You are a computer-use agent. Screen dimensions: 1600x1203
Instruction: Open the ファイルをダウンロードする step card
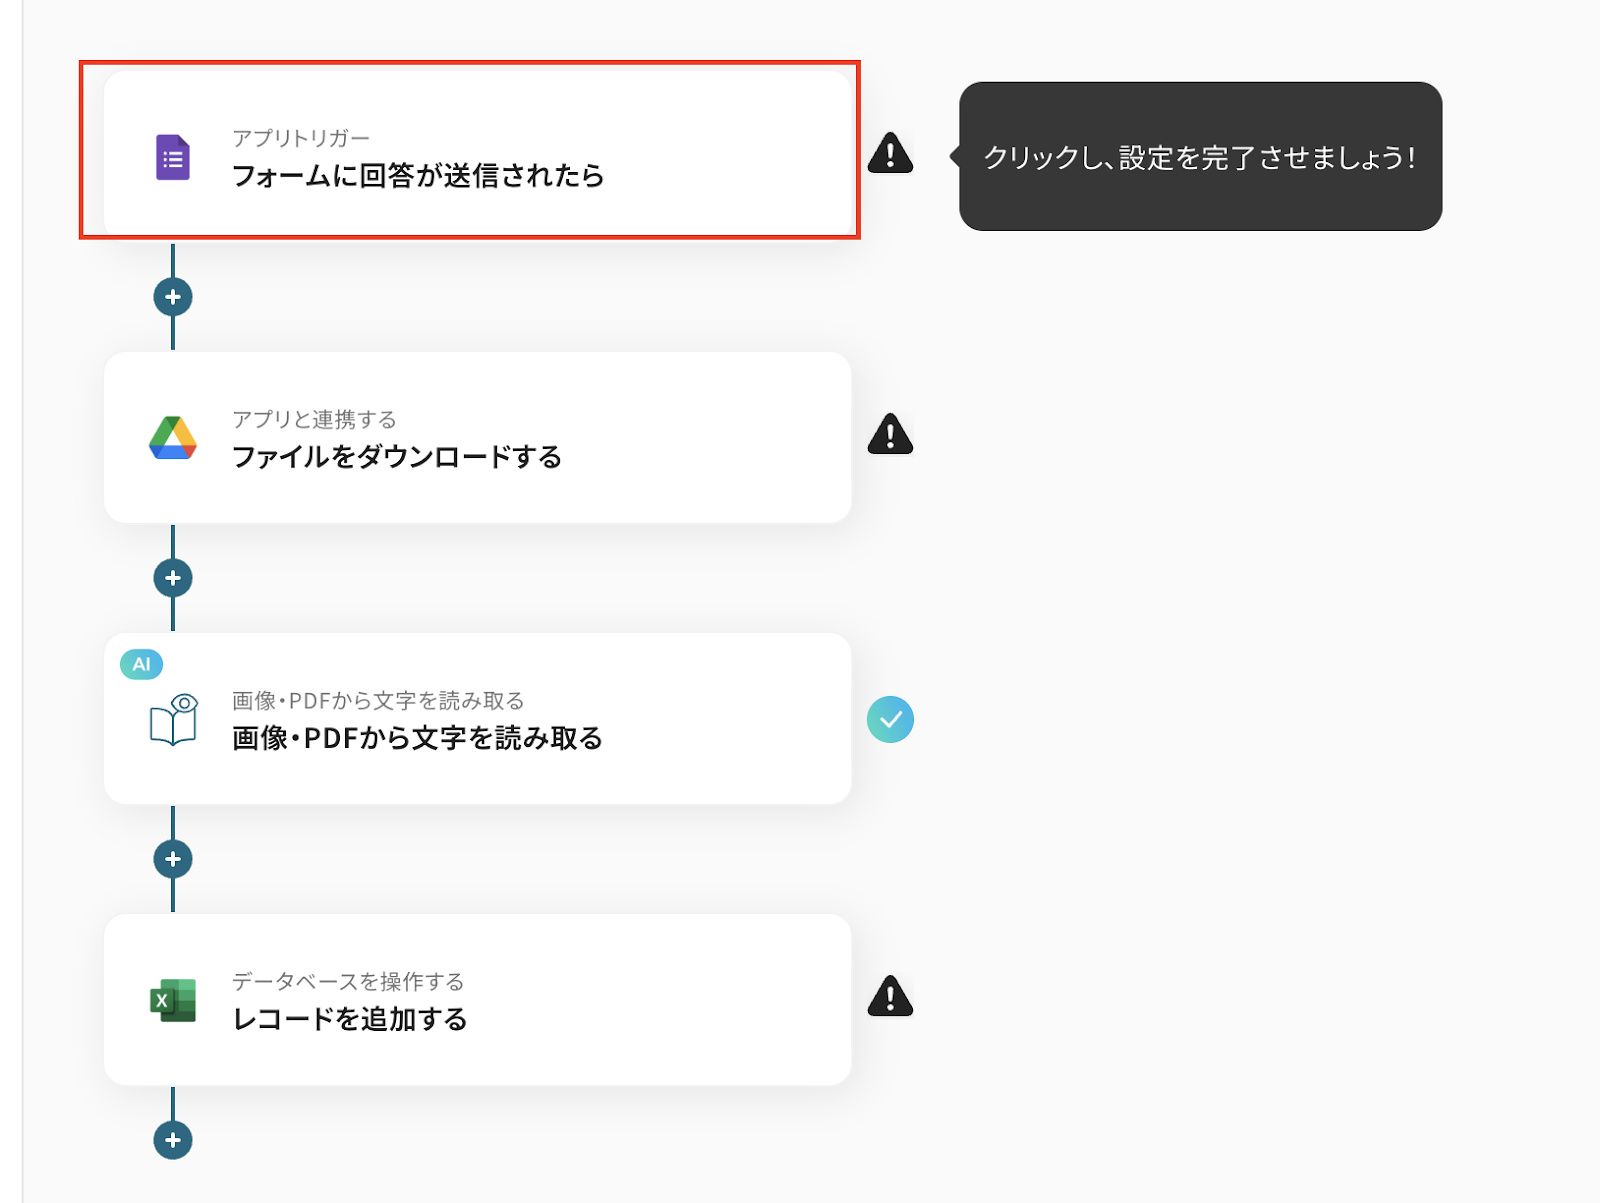click(397, 457)
